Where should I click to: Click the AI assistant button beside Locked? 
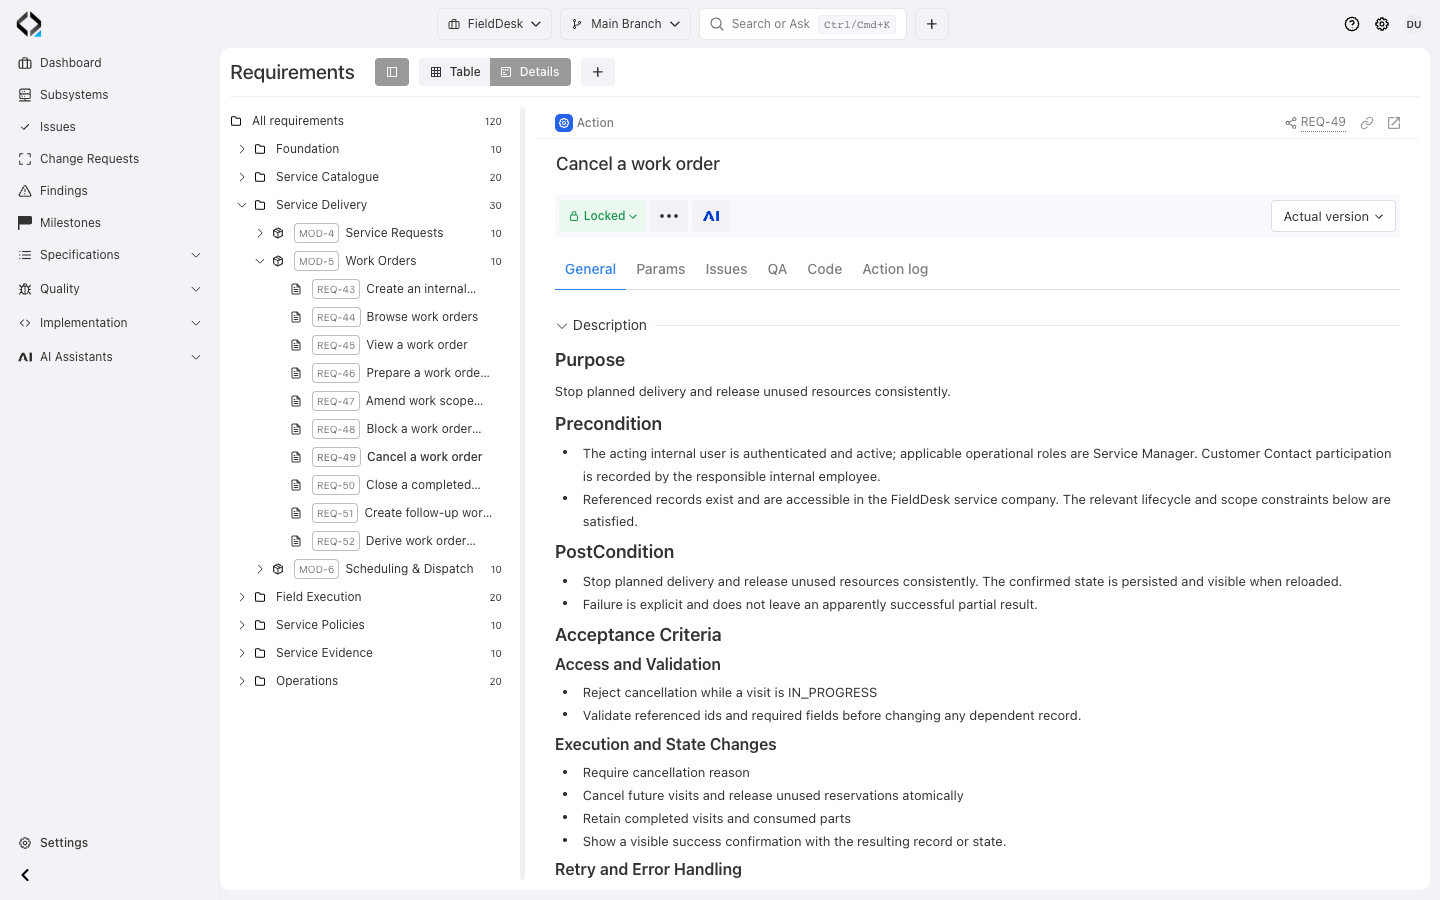pyautogui.click(x=711, y=216)
